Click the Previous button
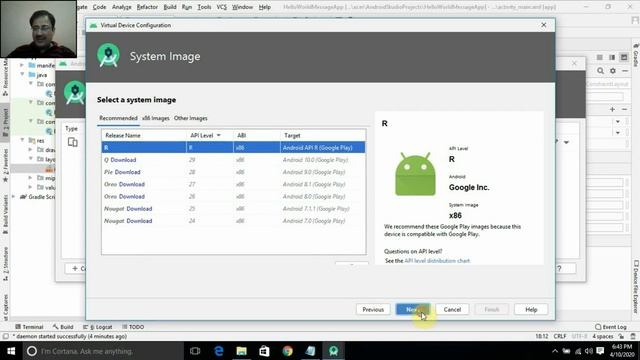Viewport: 640px width, 360px height. point(373,309)
